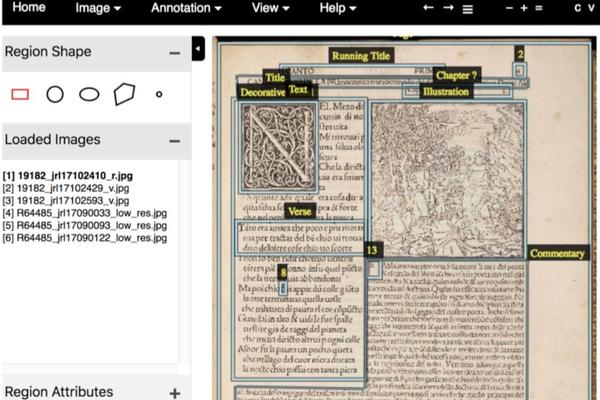
Task: Click the Commentary region label
Action: [557, 253]
